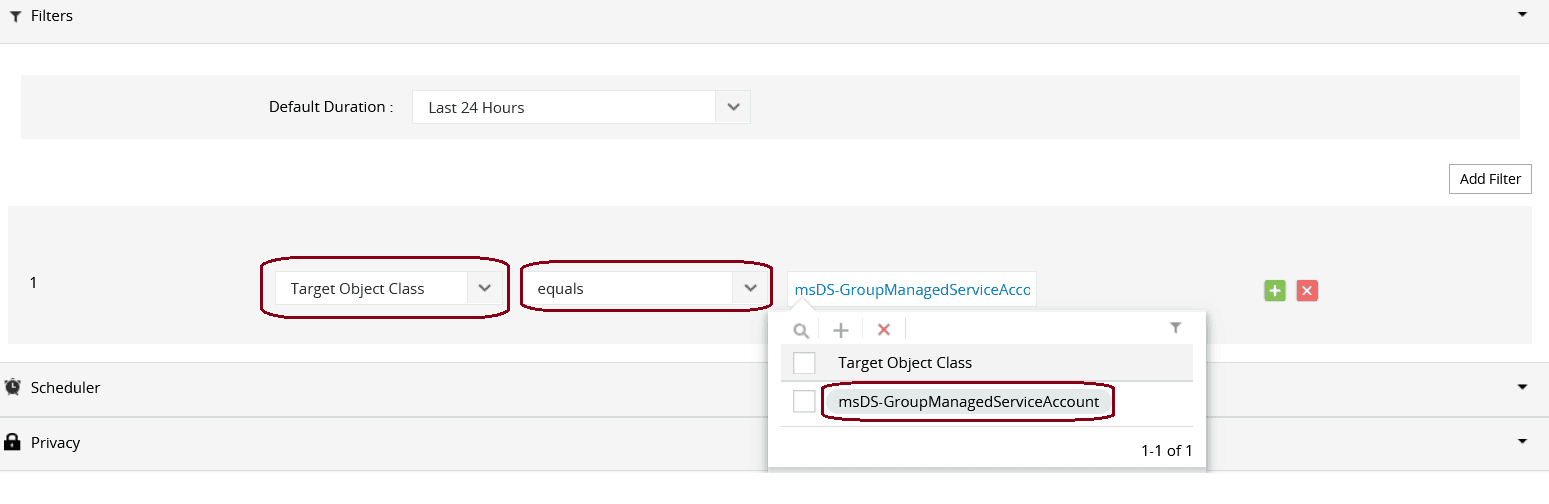The height and width of the screenshot is (504, 1549).
Task: Click the funnel filter icon in popup
Action: point(1176,328)
